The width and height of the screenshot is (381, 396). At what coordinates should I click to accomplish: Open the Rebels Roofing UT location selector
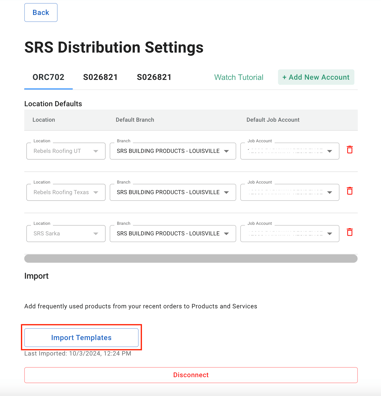click(66, 151)
